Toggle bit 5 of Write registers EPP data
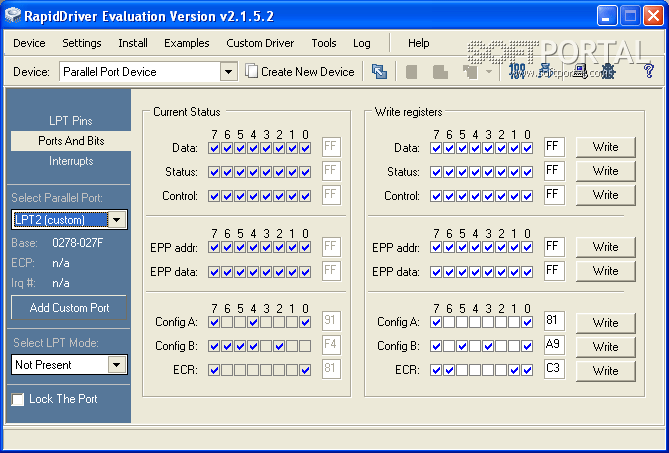 coord(462,272)
